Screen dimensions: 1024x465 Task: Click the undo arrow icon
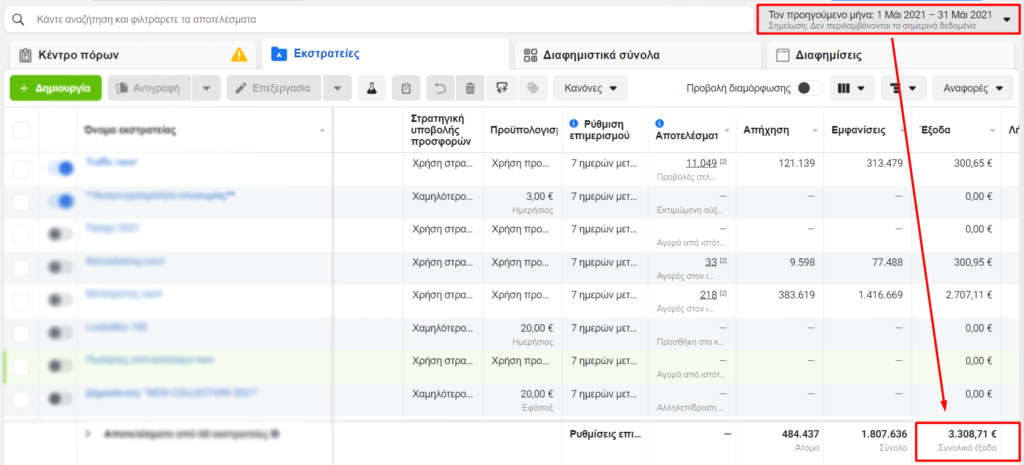pyautogui.click(x=439, y=88)
